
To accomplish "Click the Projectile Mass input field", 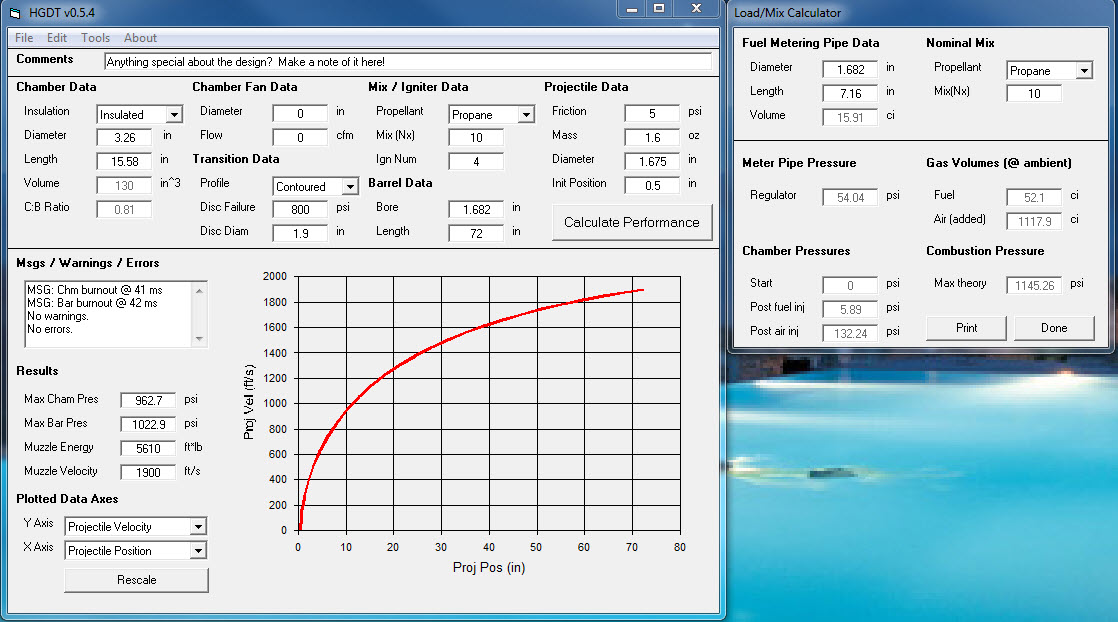I will [x=652, y=137].
